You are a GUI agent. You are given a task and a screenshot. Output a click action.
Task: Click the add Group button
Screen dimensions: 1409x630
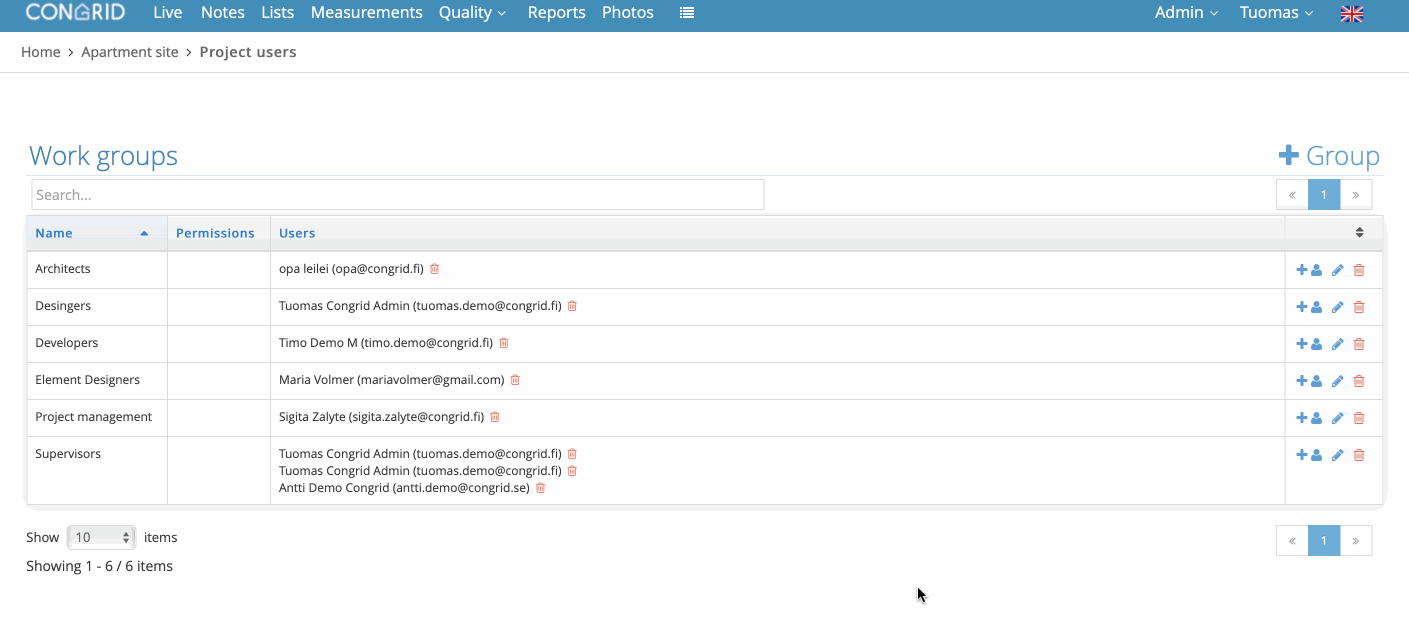pos(1329,156)
